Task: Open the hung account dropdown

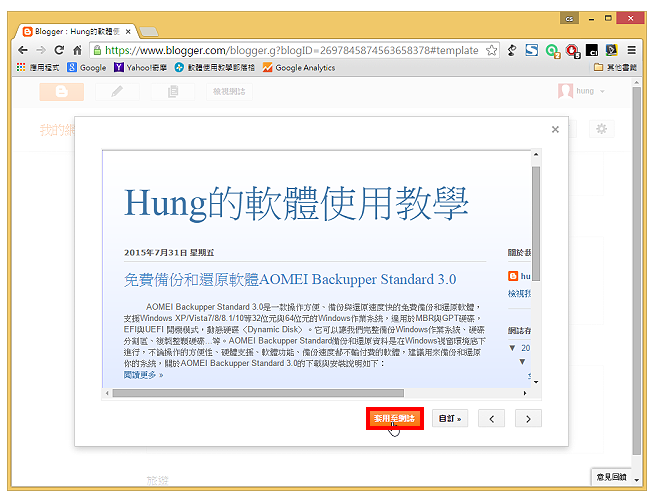Action: click(x=582, y=91)
